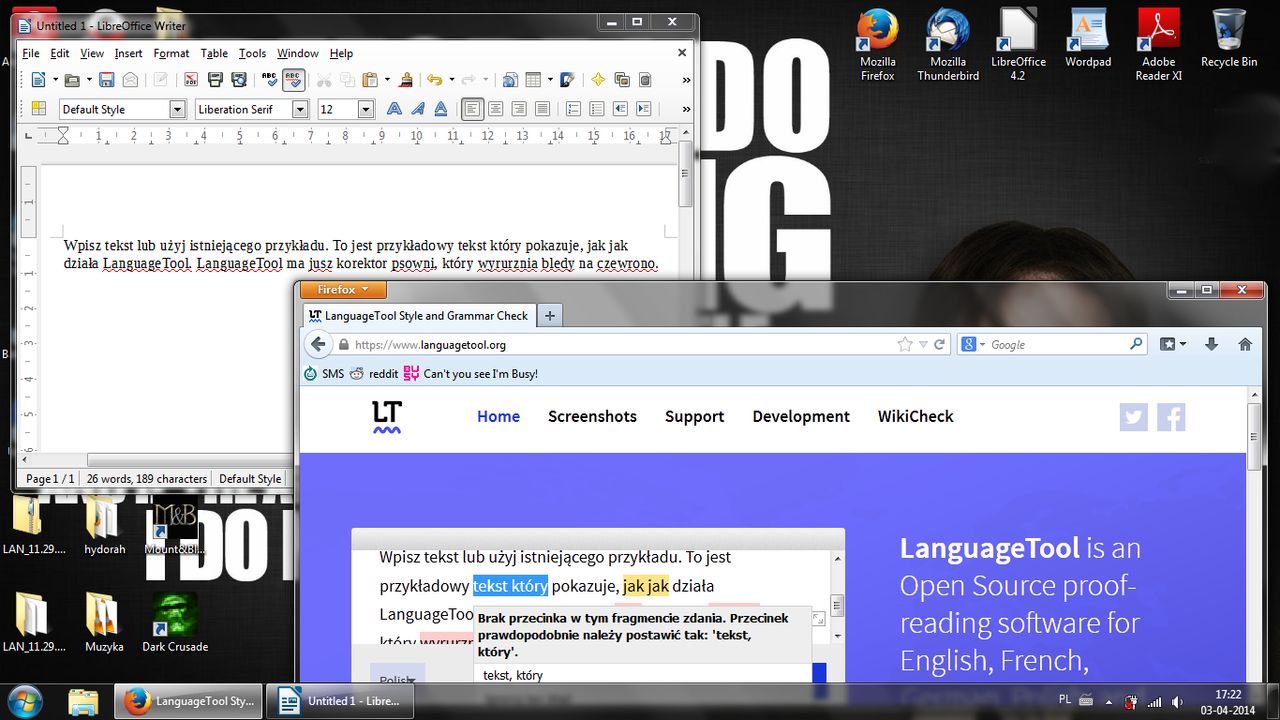Open WikiCheck link on LanguageTool site
1280x720 pixels.
(x=916, y=416)
